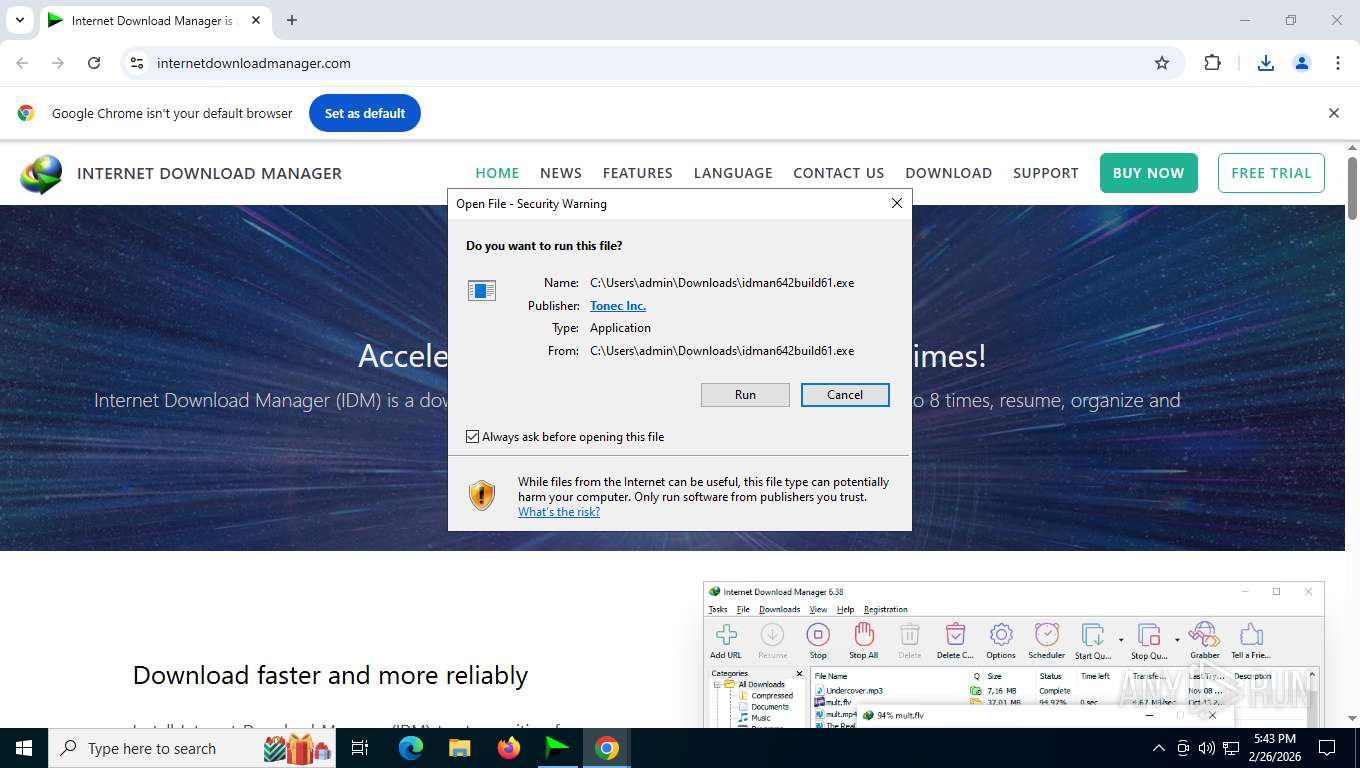This screenshot has width=1360, height=768.
Task: Open the Chrome profile avatar
Action: coord(1302,63)
